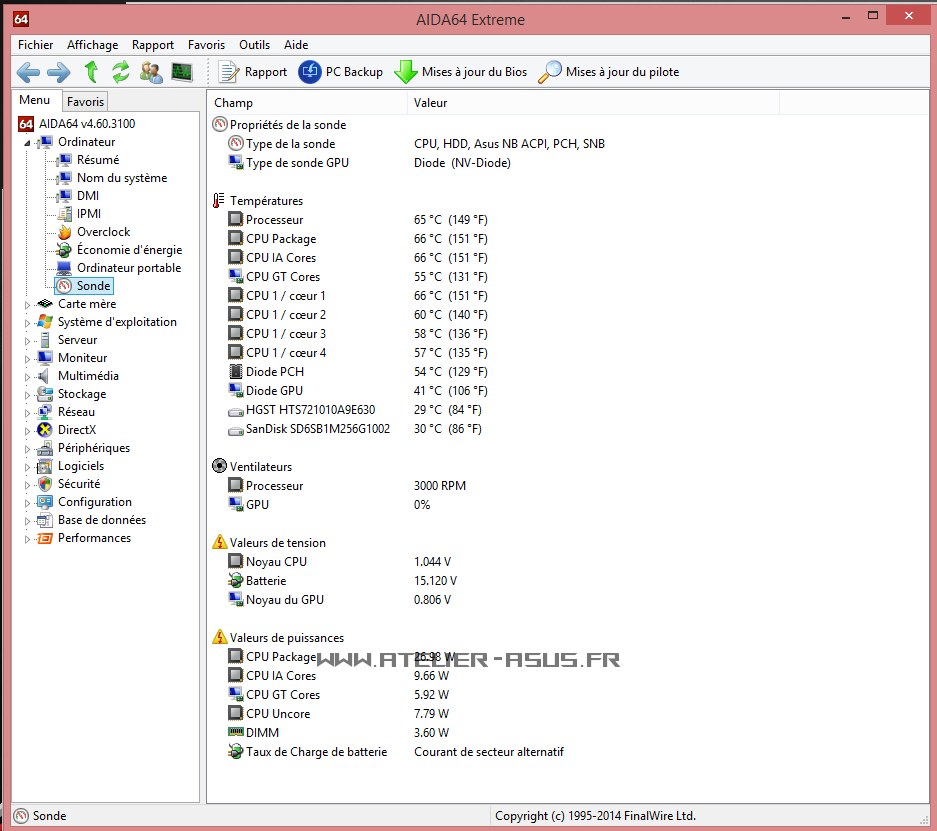Launch PC Backup from the toolbar
Image resolution: width=937 pixels, height=831 pixels.
[341, 72]
